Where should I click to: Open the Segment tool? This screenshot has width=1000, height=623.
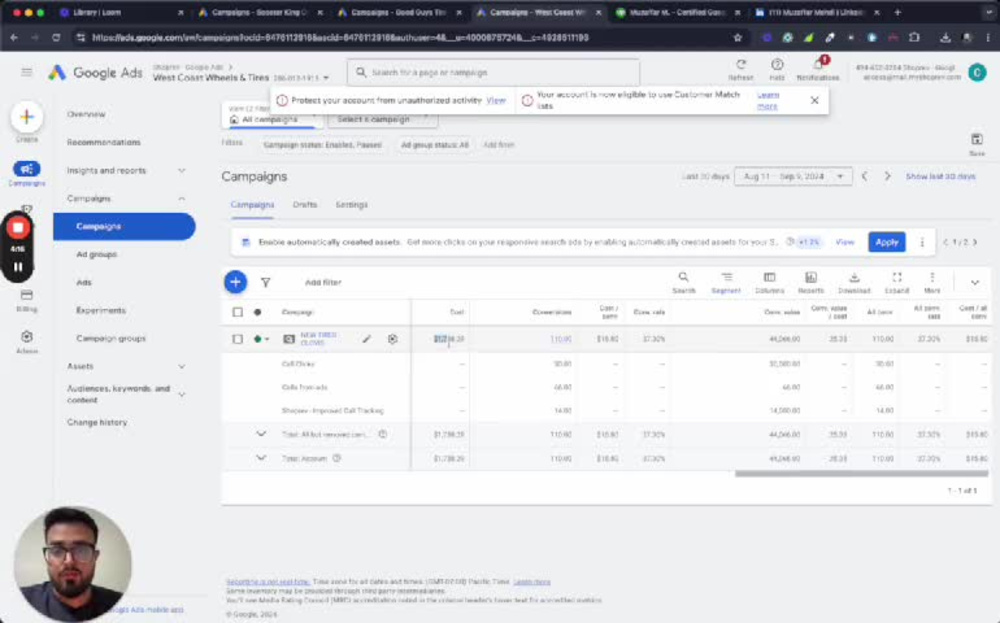[726, 282]
